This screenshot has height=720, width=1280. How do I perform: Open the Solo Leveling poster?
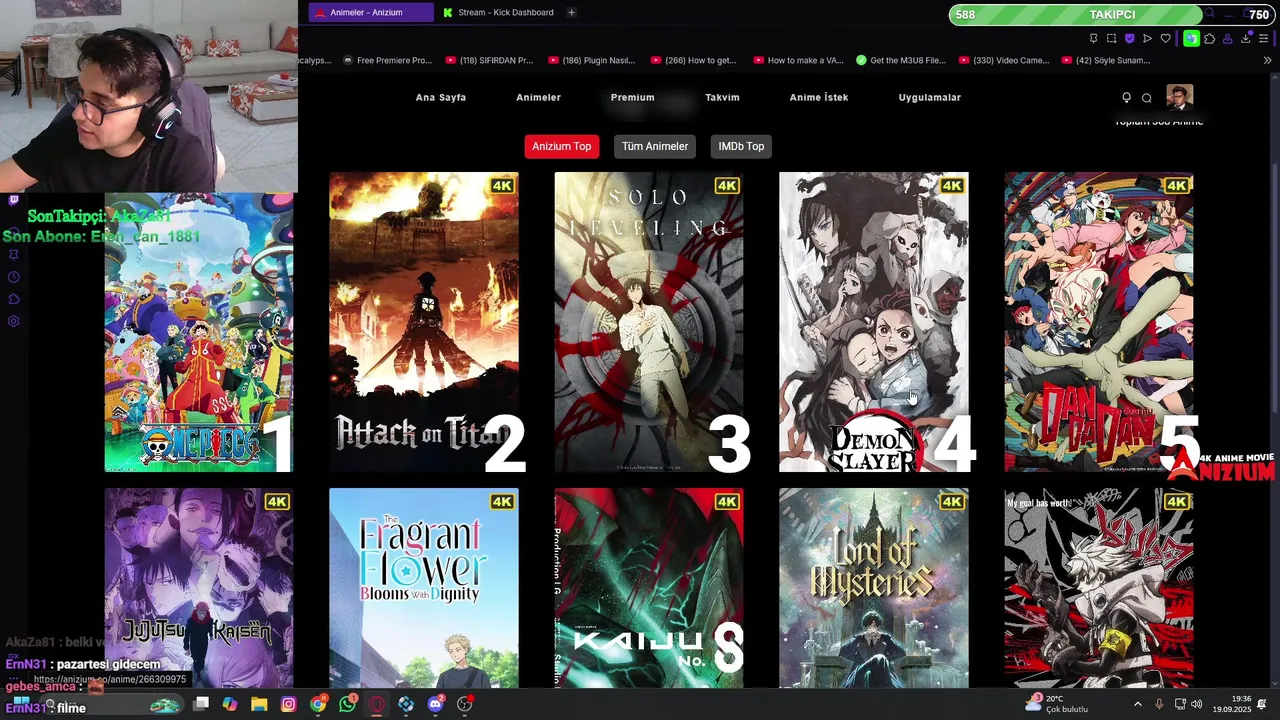click(x=649, y=322)
